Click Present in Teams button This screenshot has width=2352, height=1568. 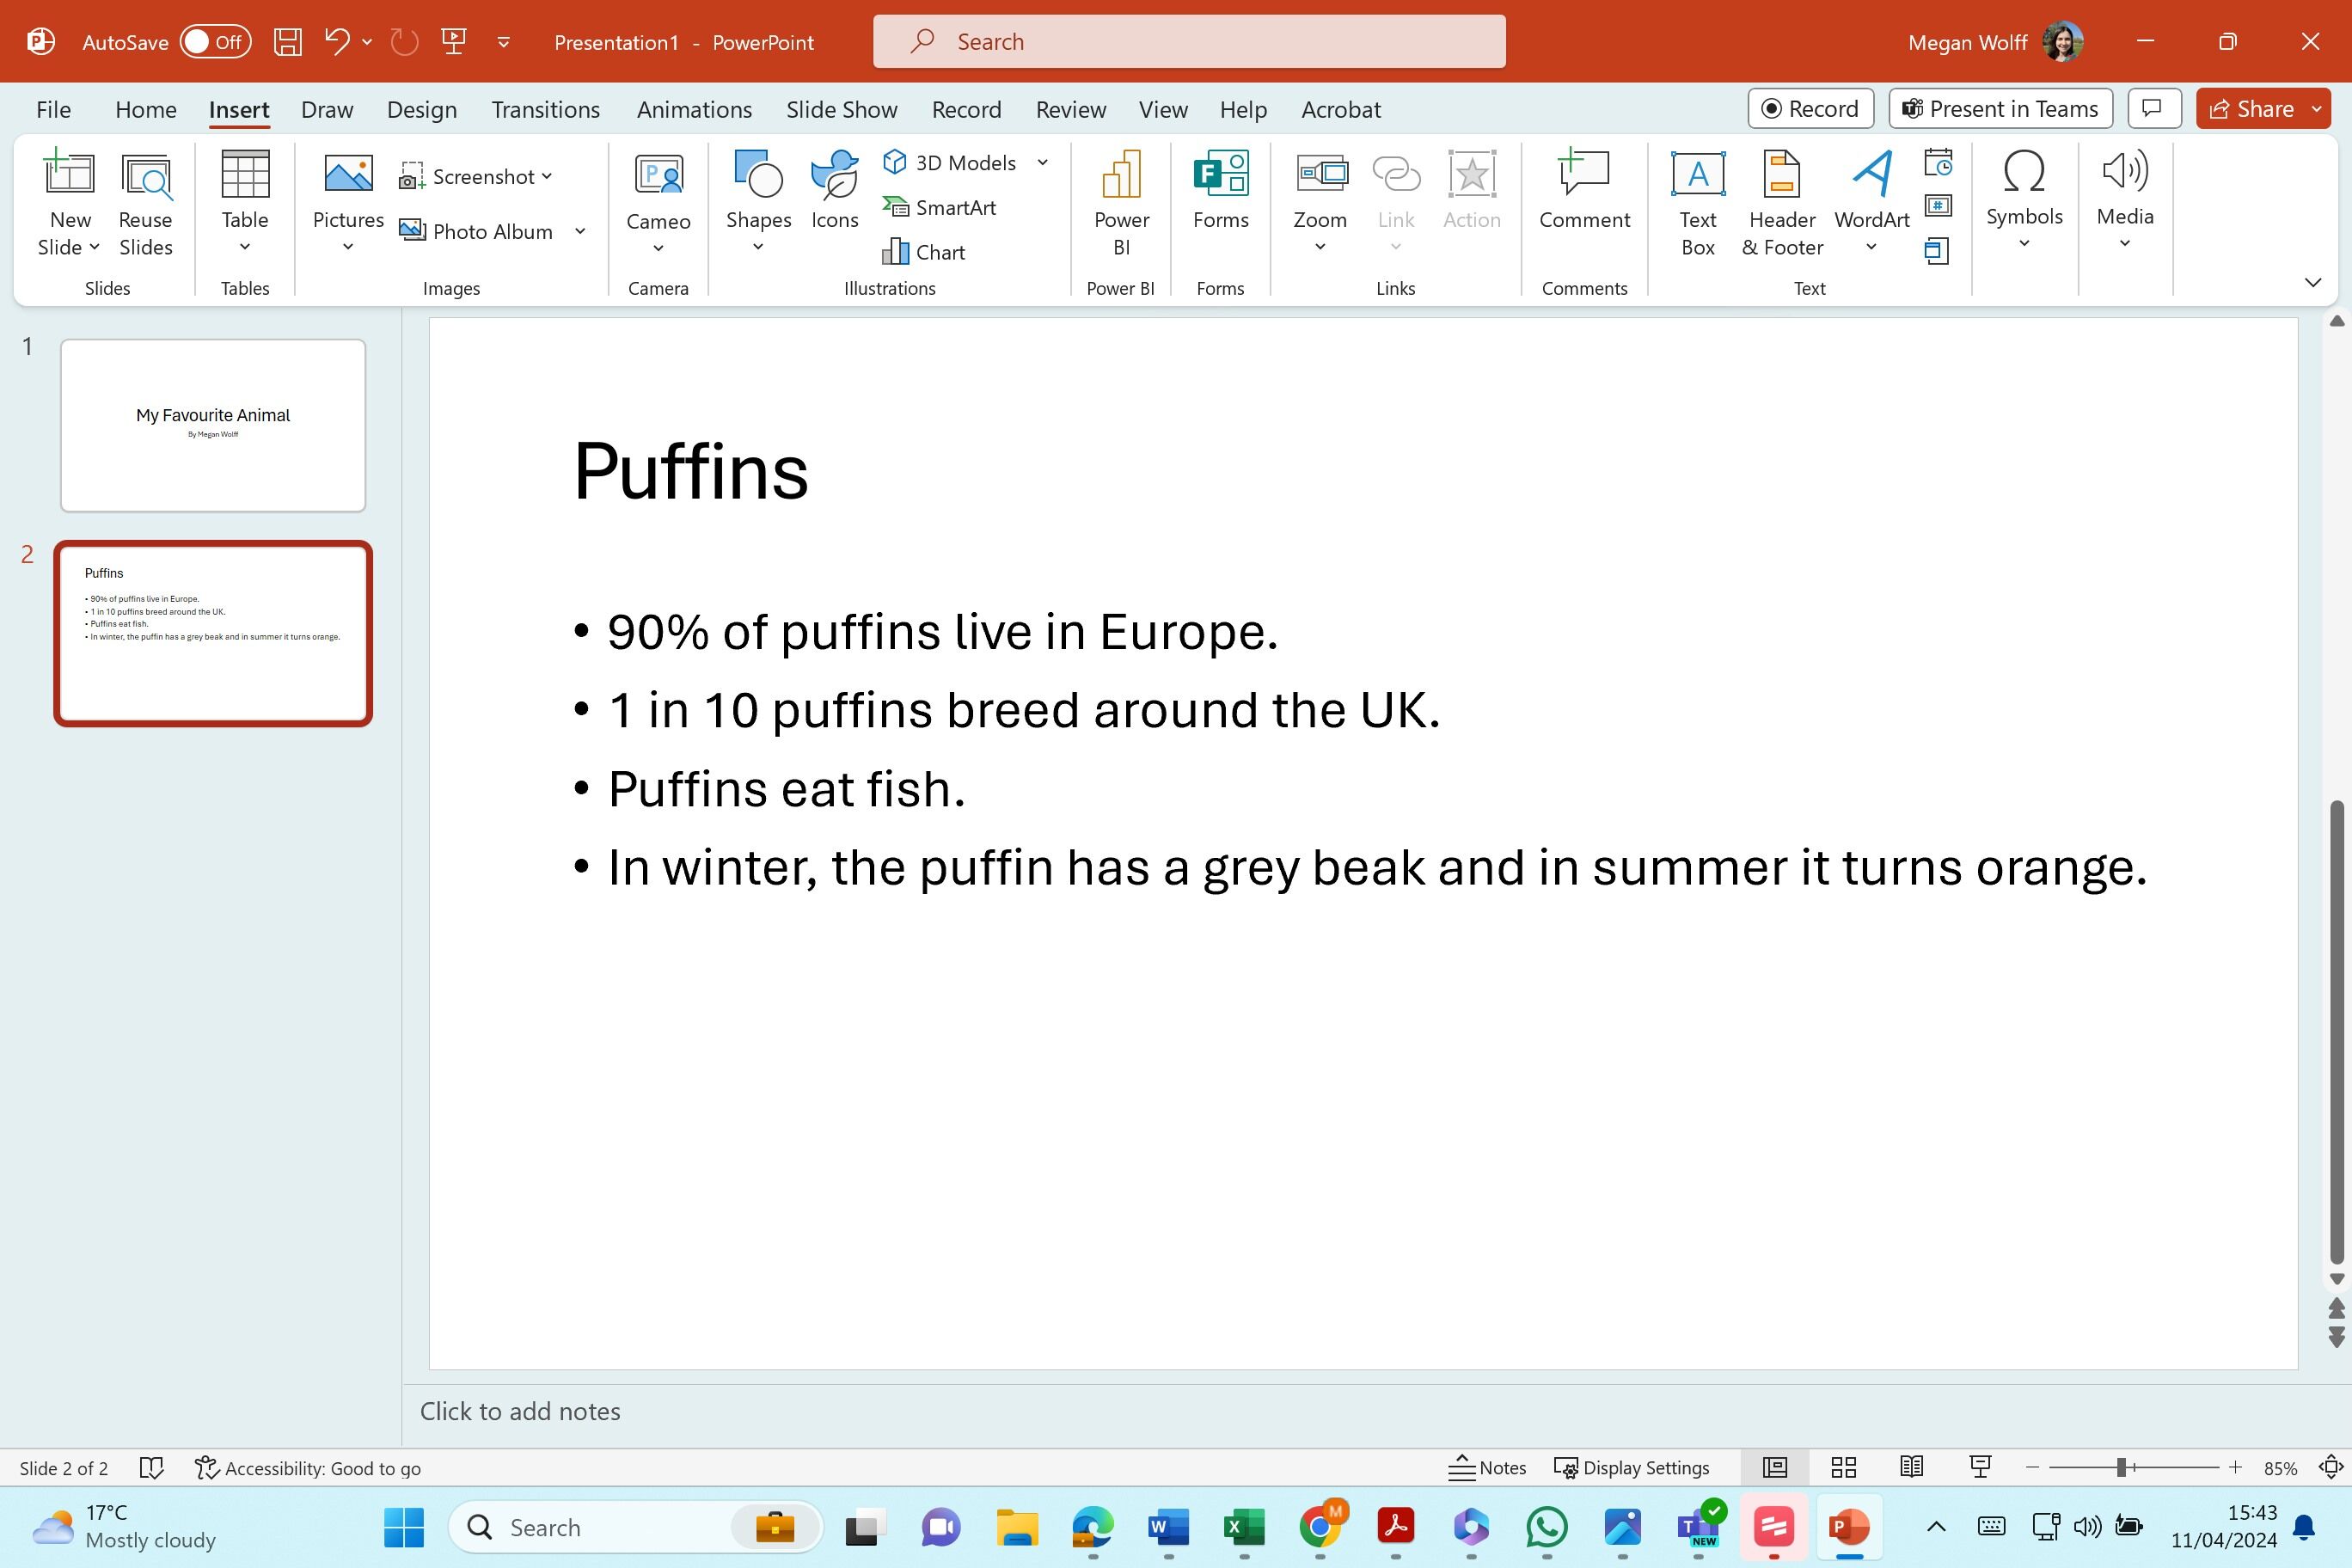2000,109
